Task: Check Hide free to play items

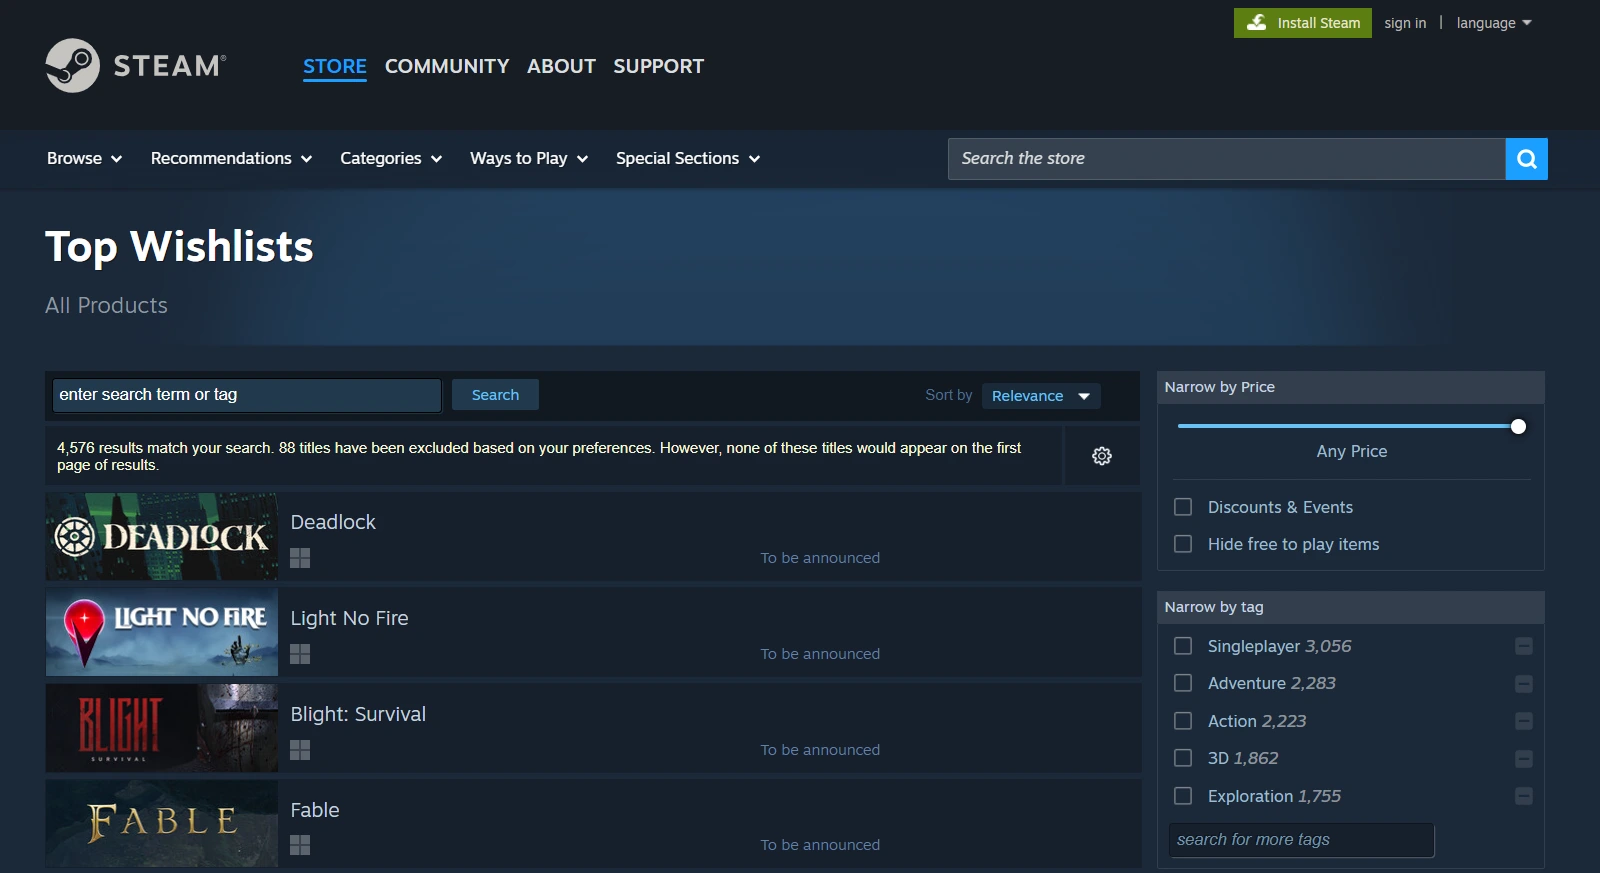Action: tap(1183, 544)
